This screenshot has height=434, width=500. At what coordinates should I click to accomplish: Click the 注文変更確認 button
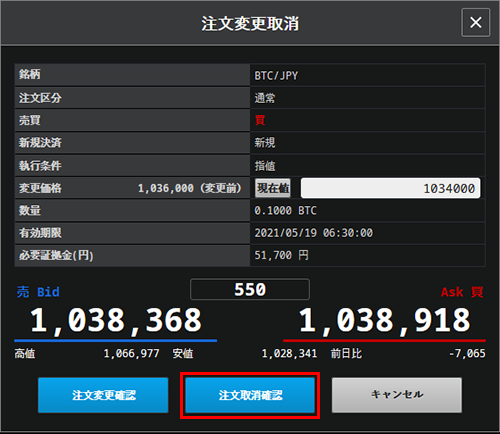pos(103,395)
